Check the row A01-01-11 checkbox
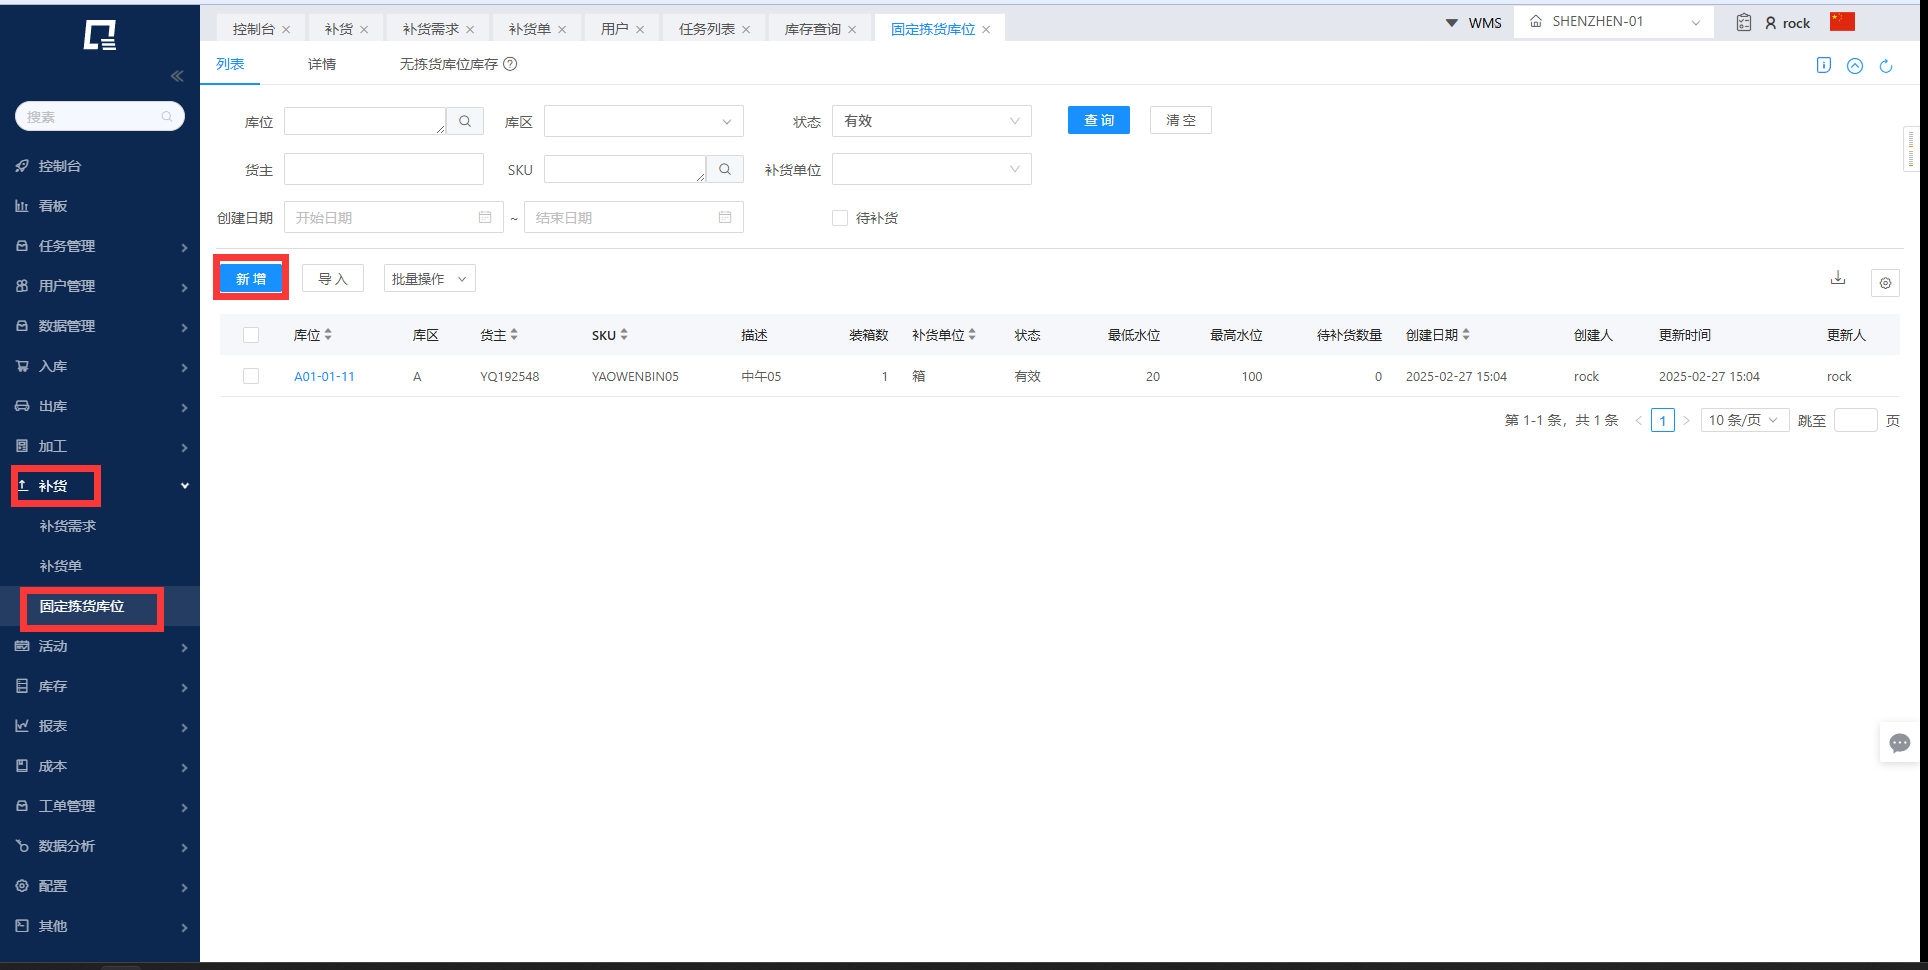The height and width of the screenshot is (970, 1928). (251, 376)
